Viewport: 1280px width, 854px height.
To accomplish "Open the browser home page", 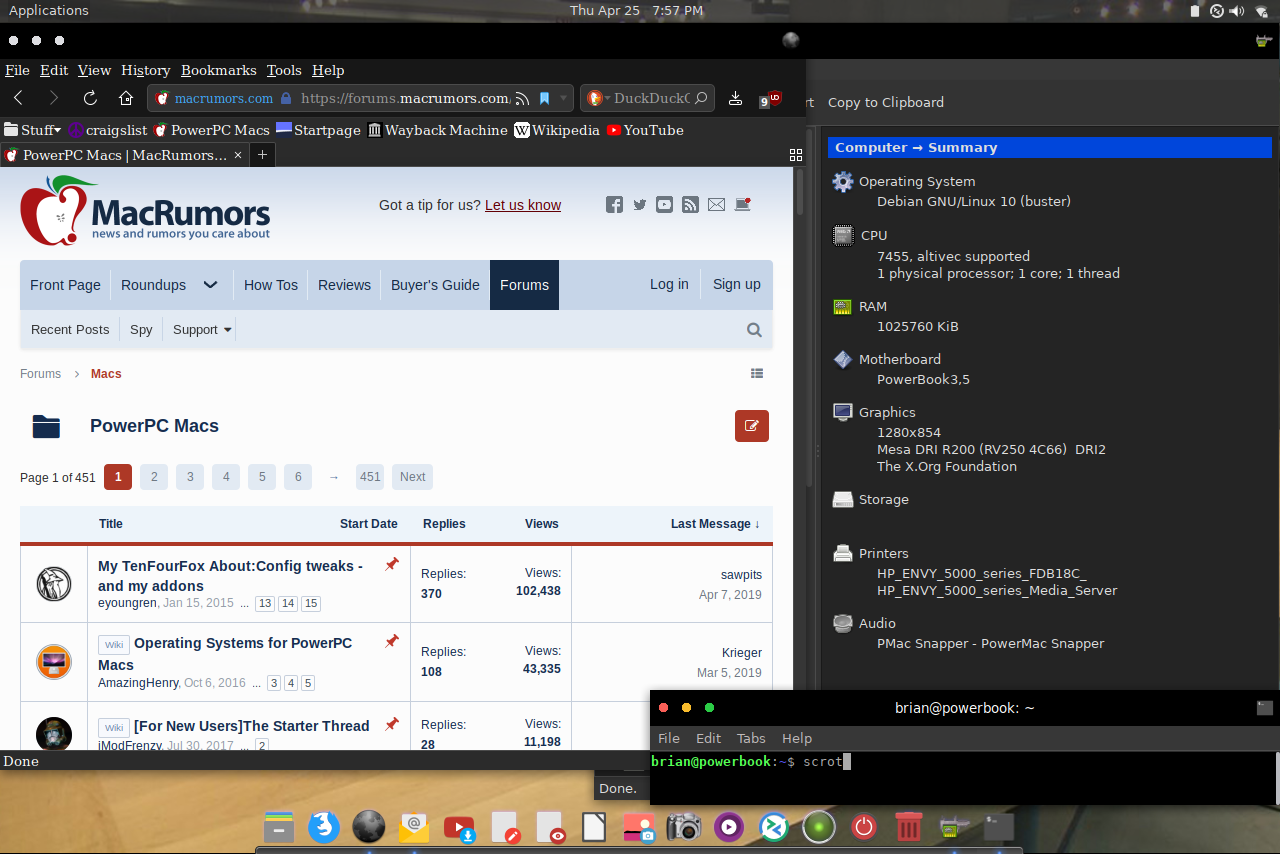I will (x=126, y=98).
